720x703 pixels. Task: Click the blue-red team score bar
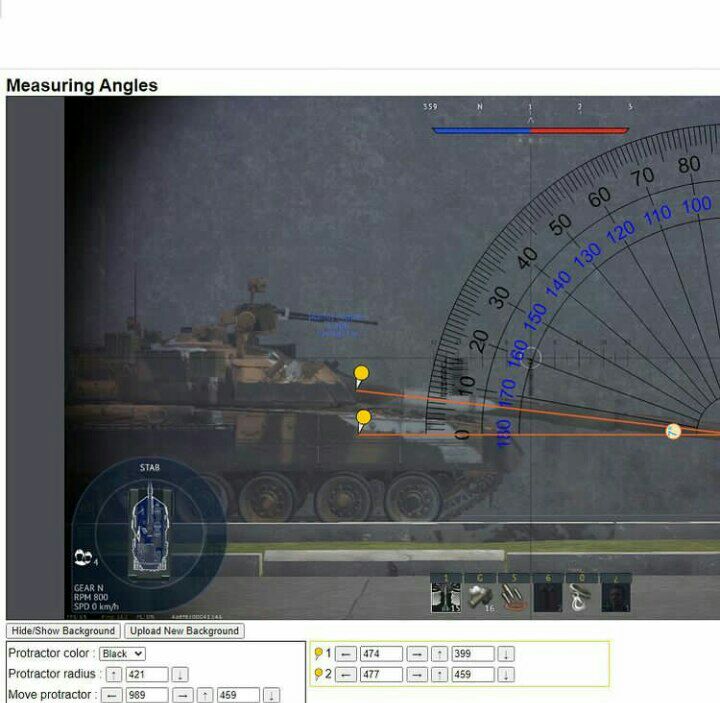pos(530,130)
